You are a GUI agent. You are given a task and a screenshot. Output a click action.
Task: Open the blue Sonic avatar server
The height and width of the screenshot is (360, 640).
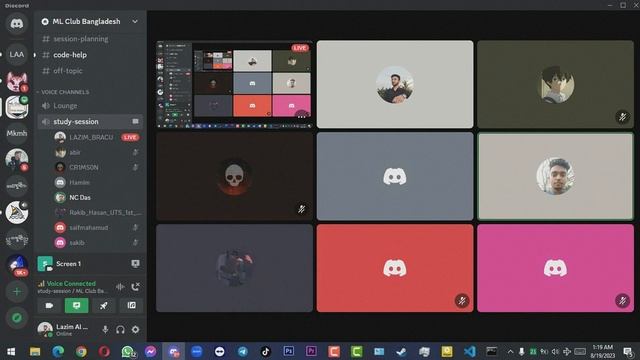[x=17, y=264]
